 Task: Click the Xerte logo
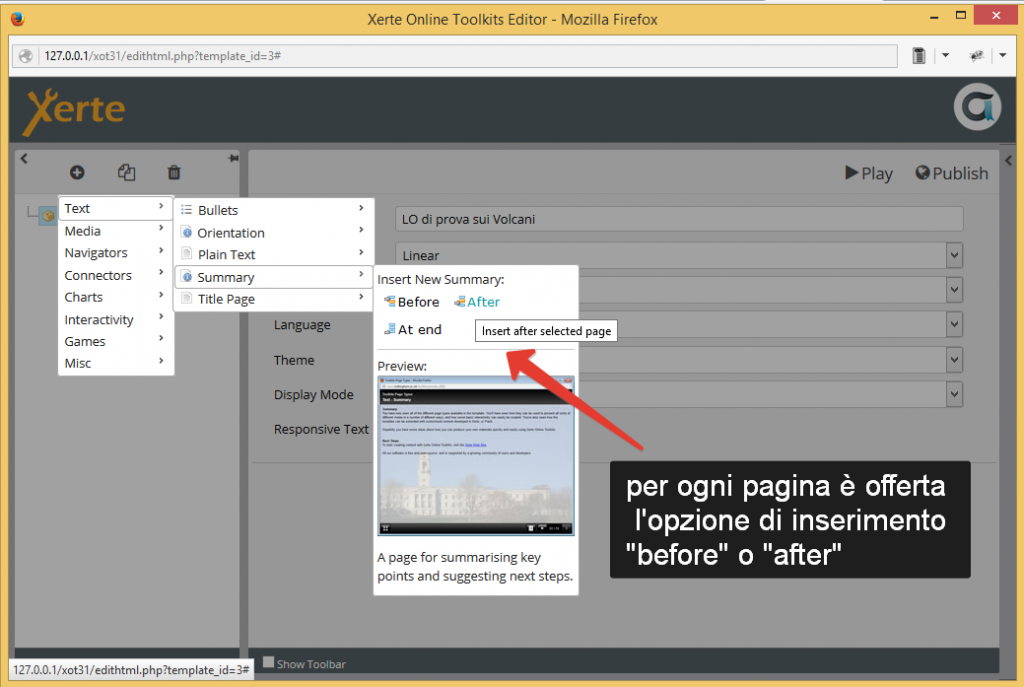click(74, 110)
